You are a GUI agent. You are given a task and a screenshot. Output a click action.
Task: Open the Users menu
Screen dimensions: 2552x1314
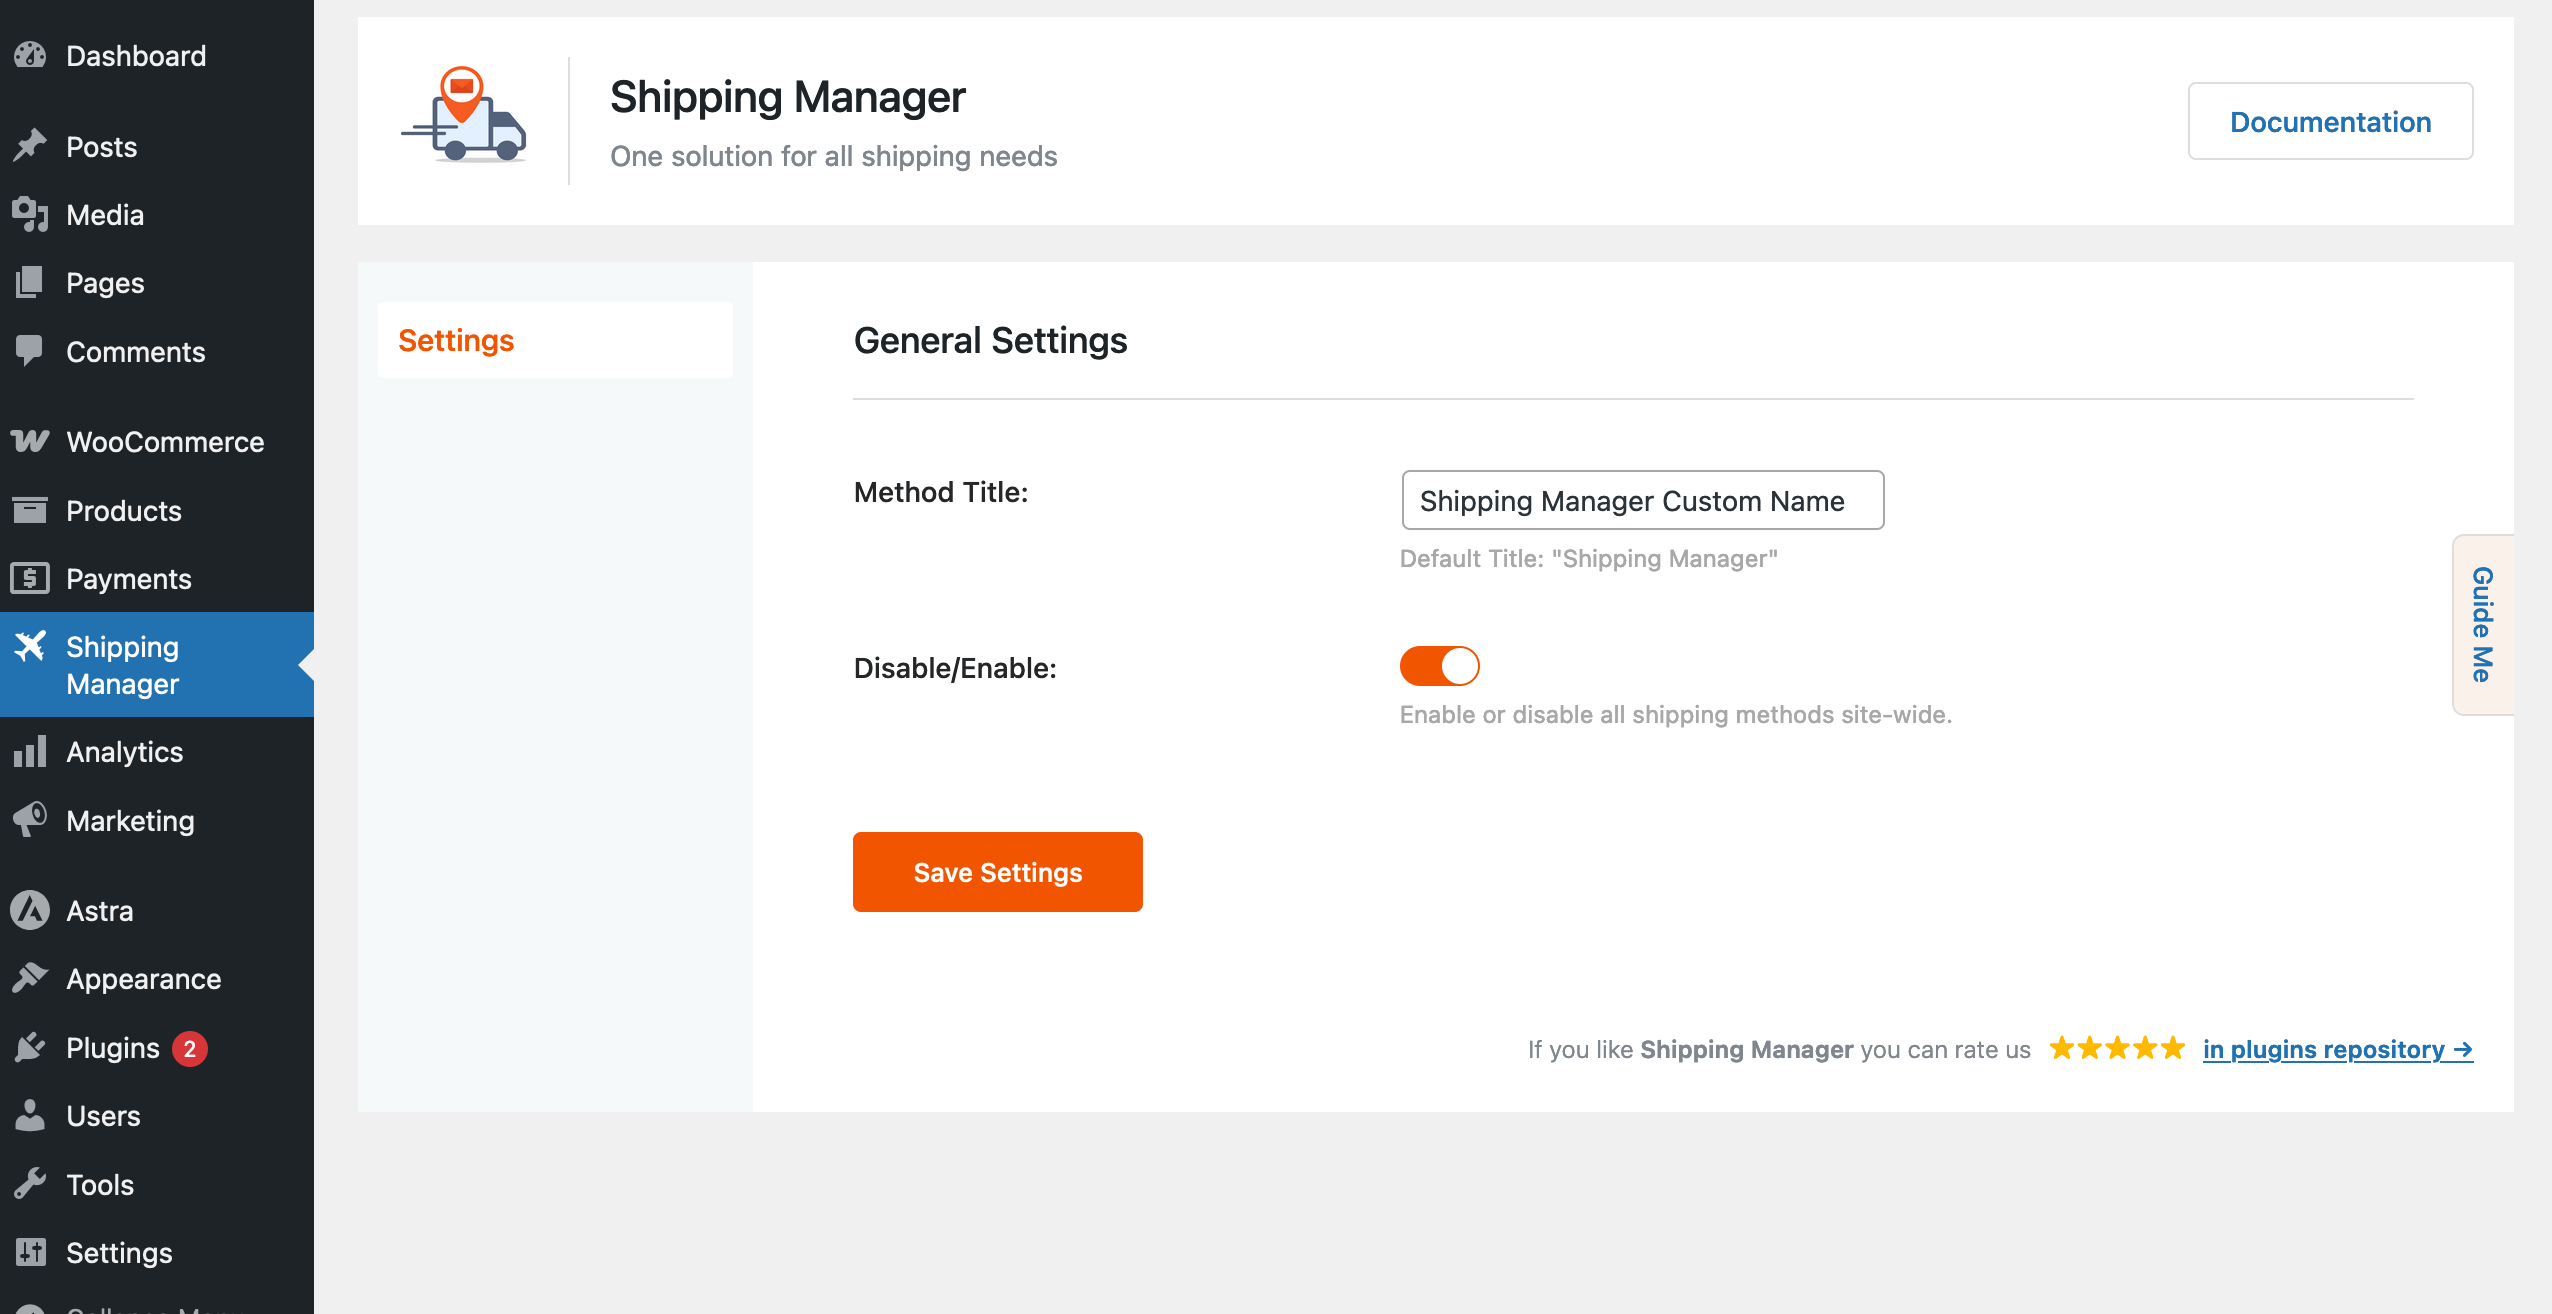pyautogui.click(x=157, y=1116)
